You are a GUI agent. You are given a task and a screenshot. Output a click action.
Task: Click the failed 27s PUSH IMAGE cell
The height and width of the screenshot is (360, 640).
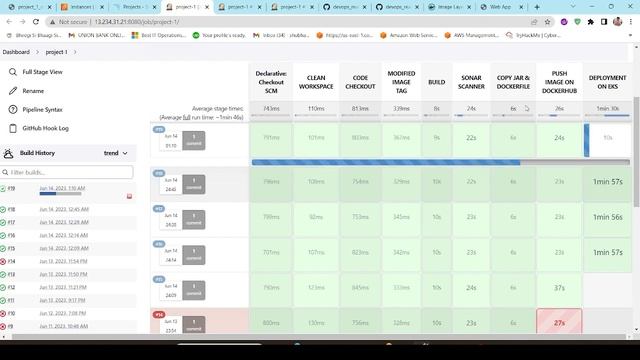click(x=559, y=322)
